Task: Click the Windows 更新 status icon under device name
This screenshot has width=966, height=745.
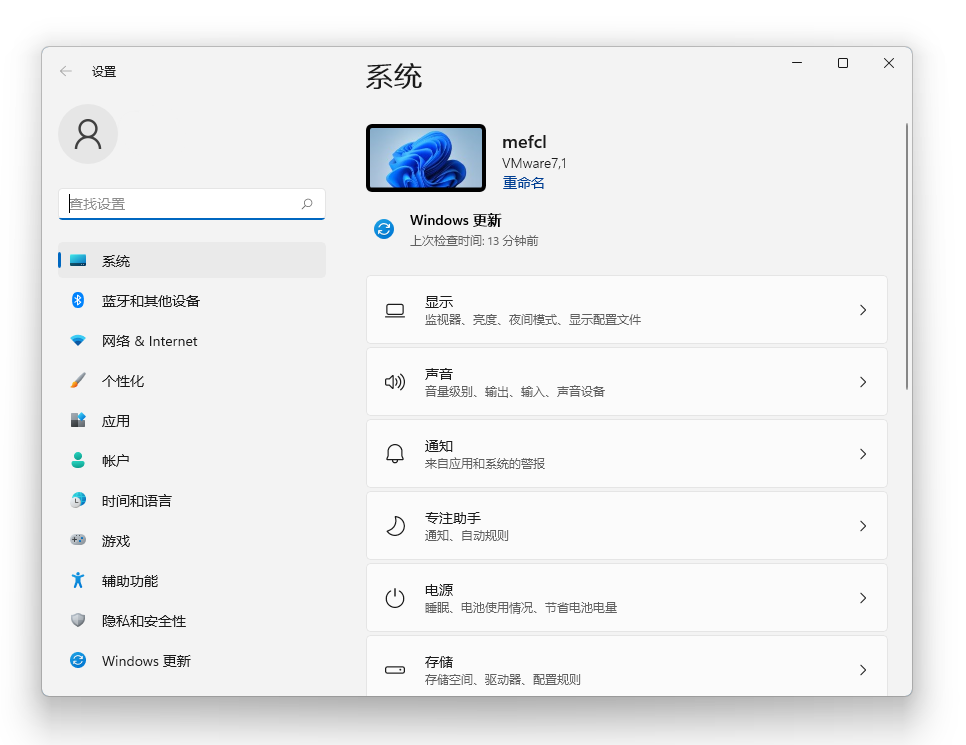Action: click(x=384, y=229)
